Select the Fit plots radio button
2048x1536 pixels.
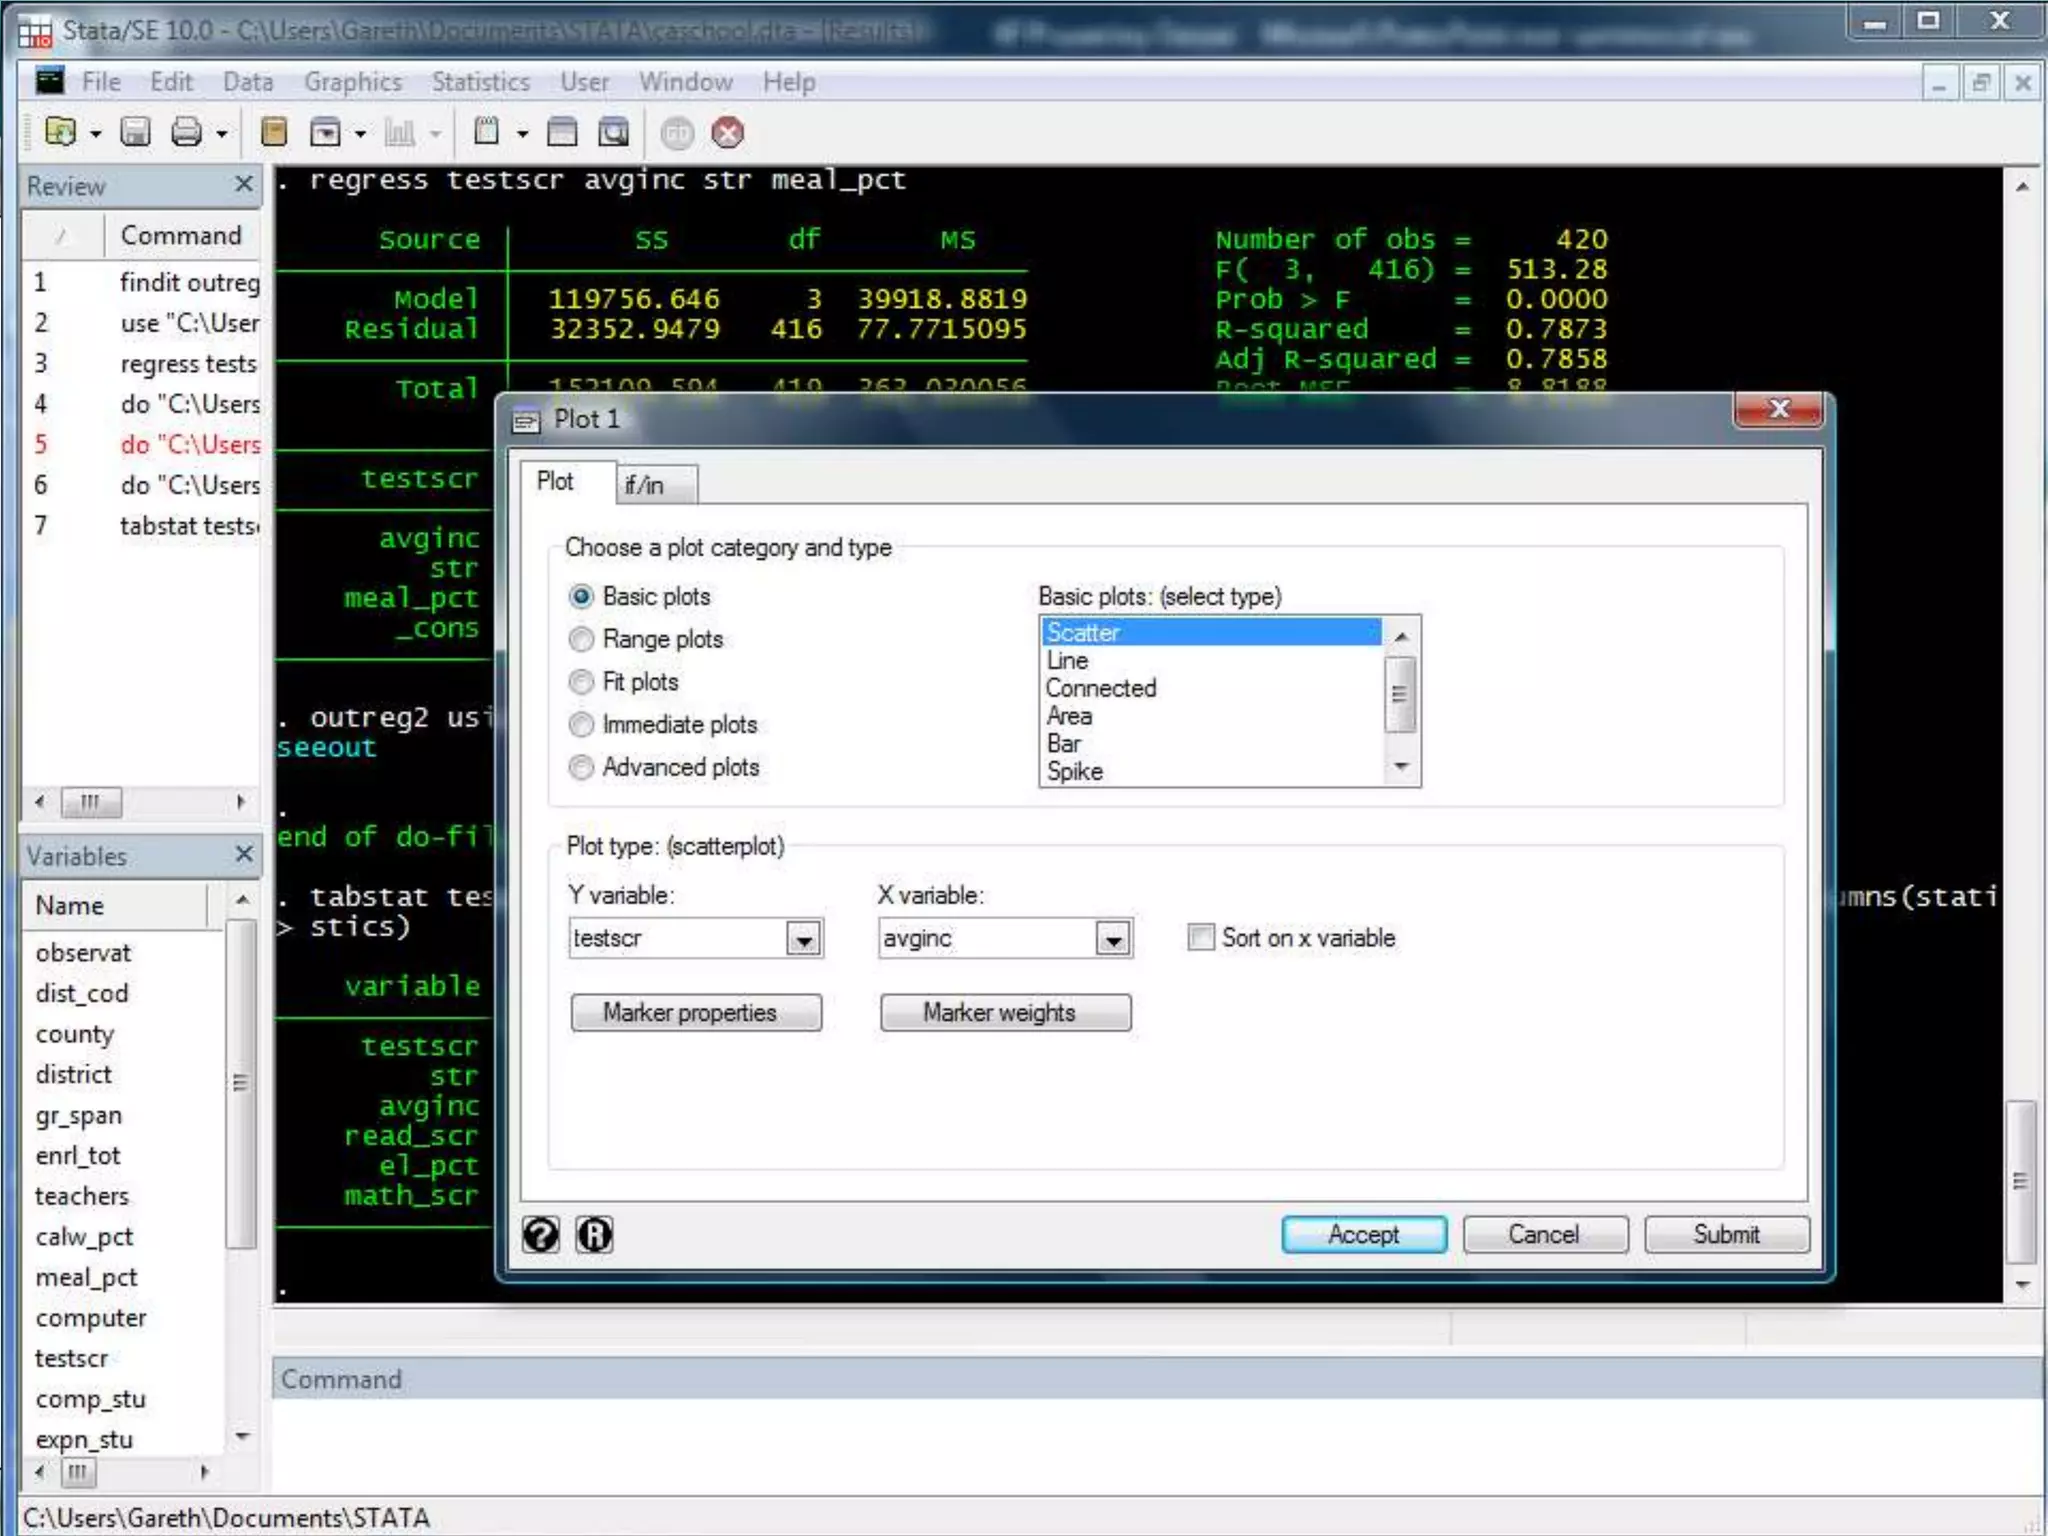pos(581,682)
